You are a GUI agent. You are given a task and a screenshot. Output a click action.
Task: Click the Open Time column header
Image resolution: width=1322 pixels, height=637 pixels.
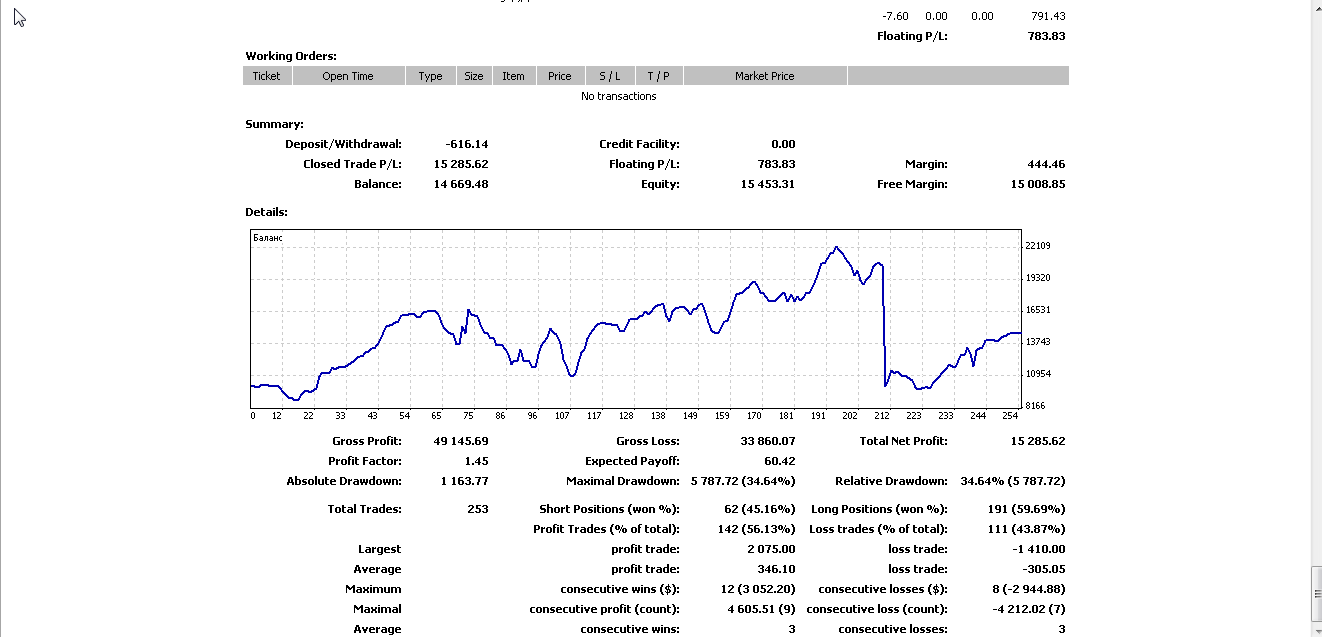pos(348,76)
